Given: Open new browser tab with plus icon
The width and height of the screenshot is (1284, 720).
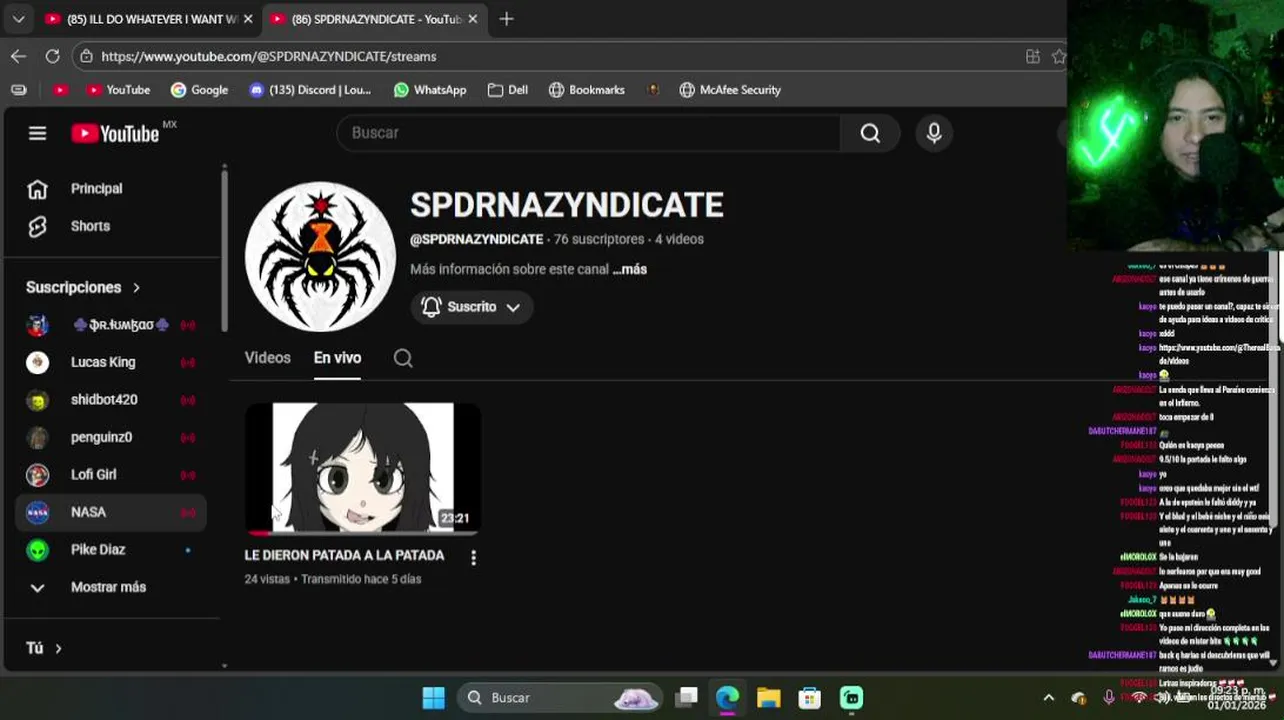Looking at the screenshot, I should coord(506,19).
